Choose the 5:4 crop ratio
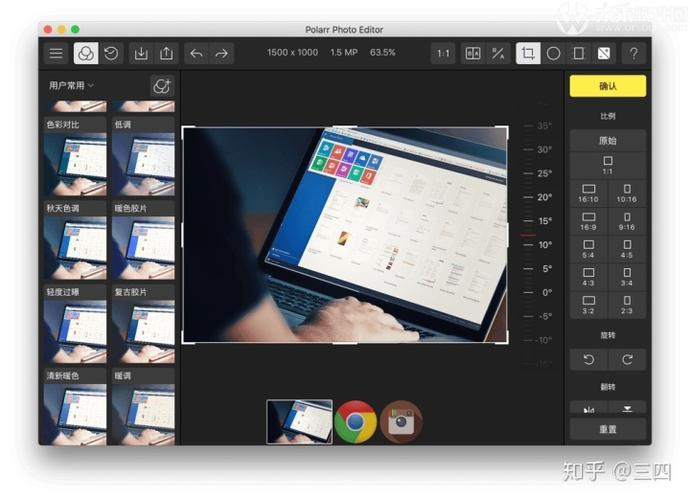 pos(589,249)
